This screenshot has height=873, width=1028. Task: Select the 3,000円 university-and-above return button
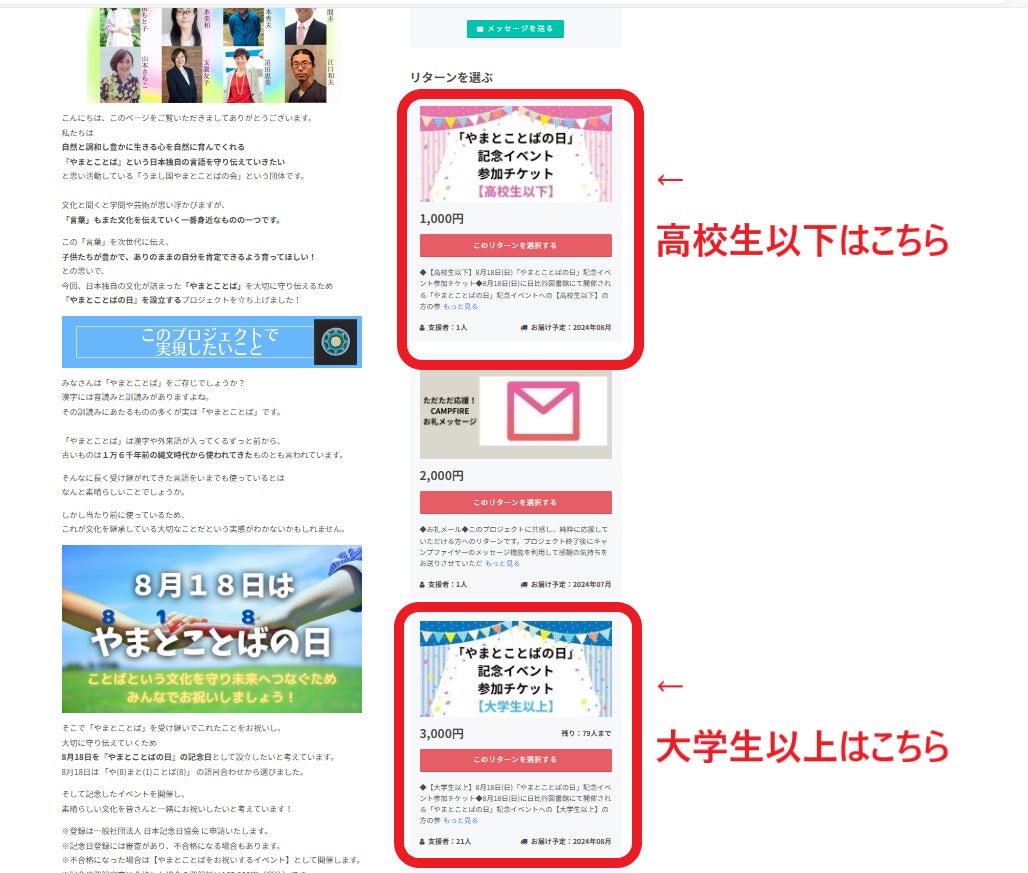[515, 760]
